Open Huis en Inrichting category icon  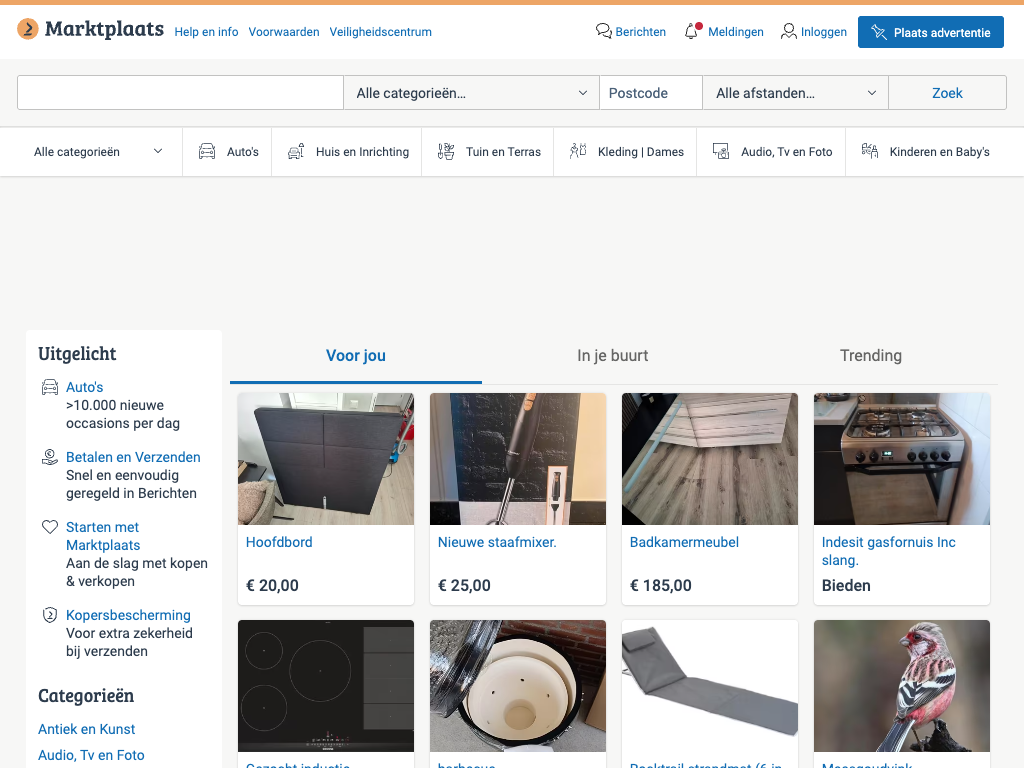[x=296, y=152]
